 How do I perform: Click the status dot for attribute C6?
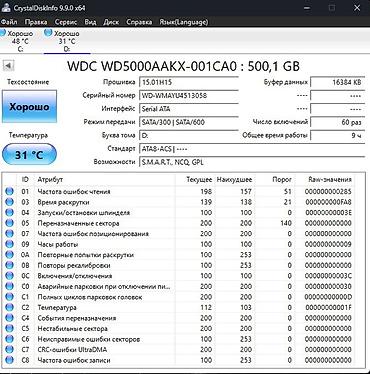point(9,339)
